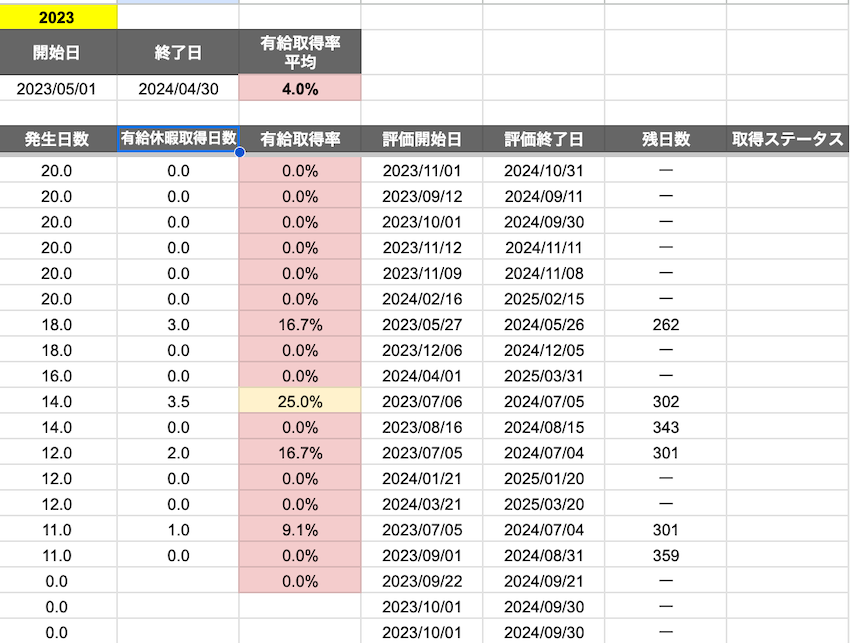The height and width of the screenshot is (643, 850).
Task: Click the 開始日 header cell
Action: pyautogui.click(x=58, y=52)
